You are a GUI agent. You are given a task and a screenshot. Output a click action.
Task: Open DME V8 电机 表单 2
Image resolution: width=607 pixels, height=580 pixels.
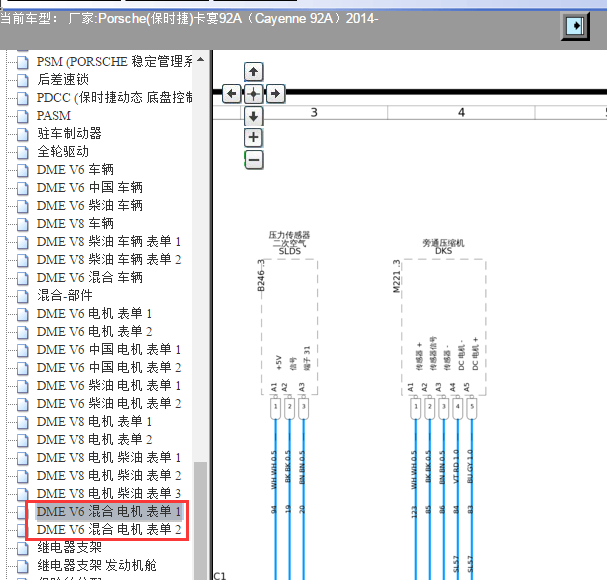[x=94, y=439]
